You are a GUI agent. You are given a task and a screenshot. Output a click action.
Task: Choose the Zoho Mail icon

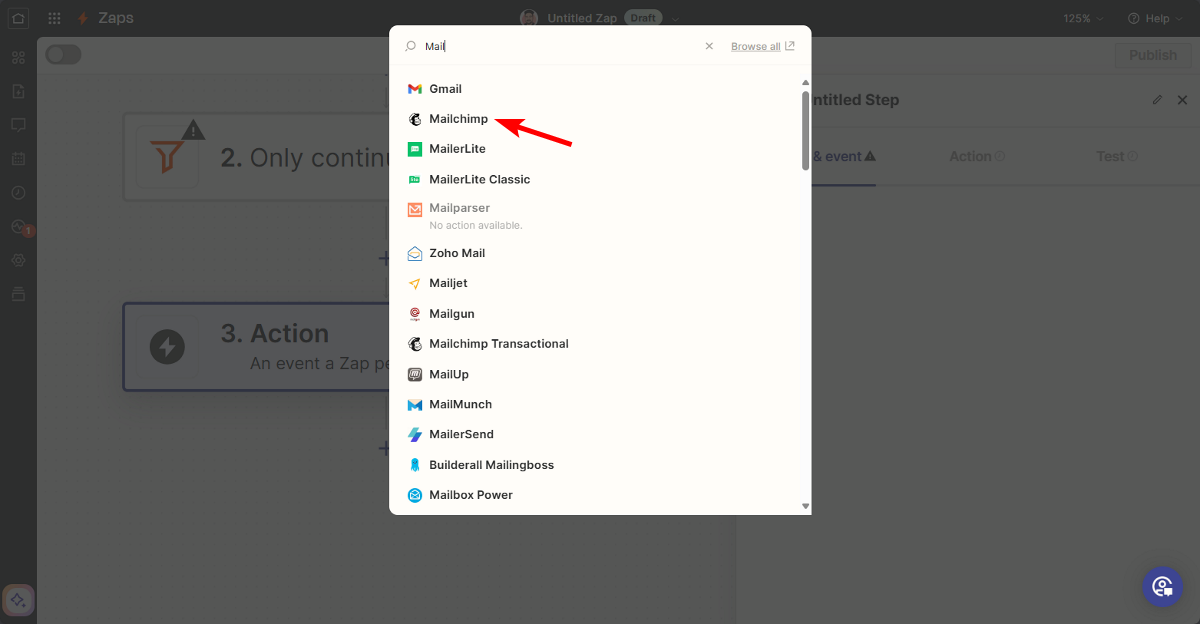(415, 253)
